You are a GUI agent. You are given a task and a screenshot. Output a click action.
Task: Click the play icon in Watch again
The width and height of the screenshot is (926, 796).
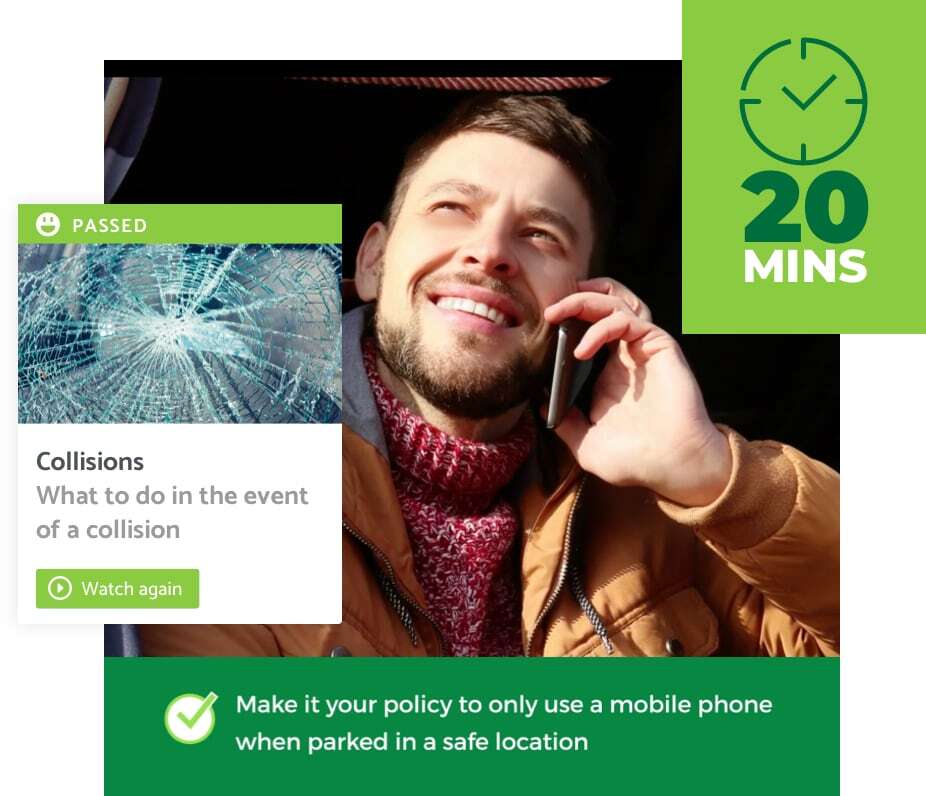(x=60, y=588)
